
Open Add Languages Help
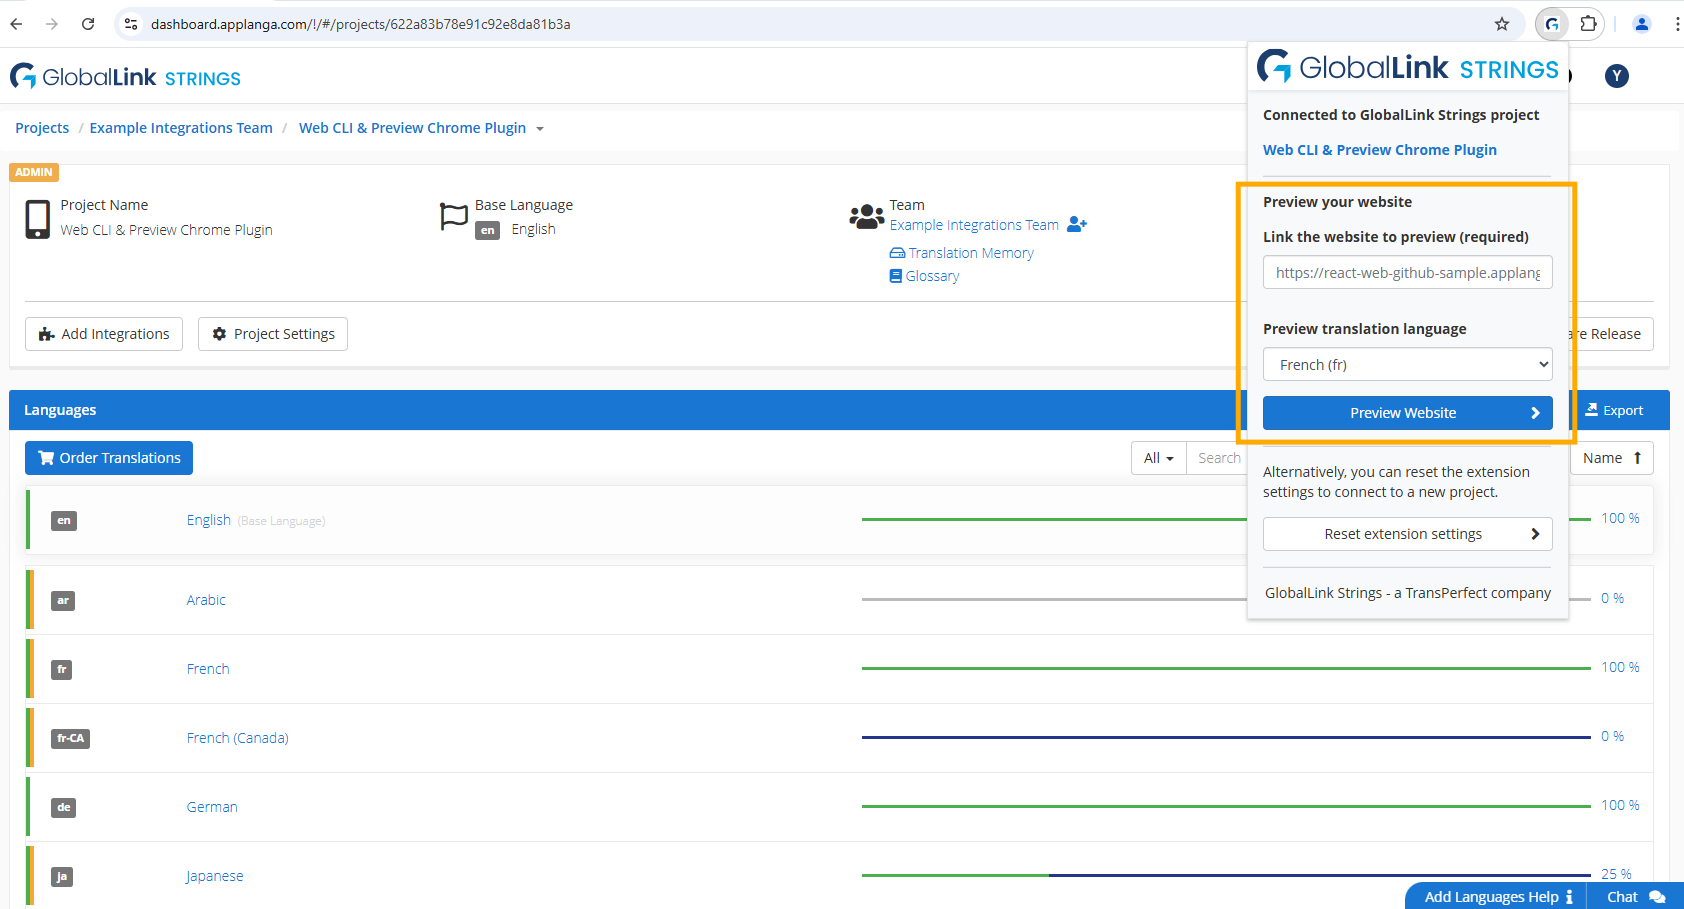[x=1496, y=896]
